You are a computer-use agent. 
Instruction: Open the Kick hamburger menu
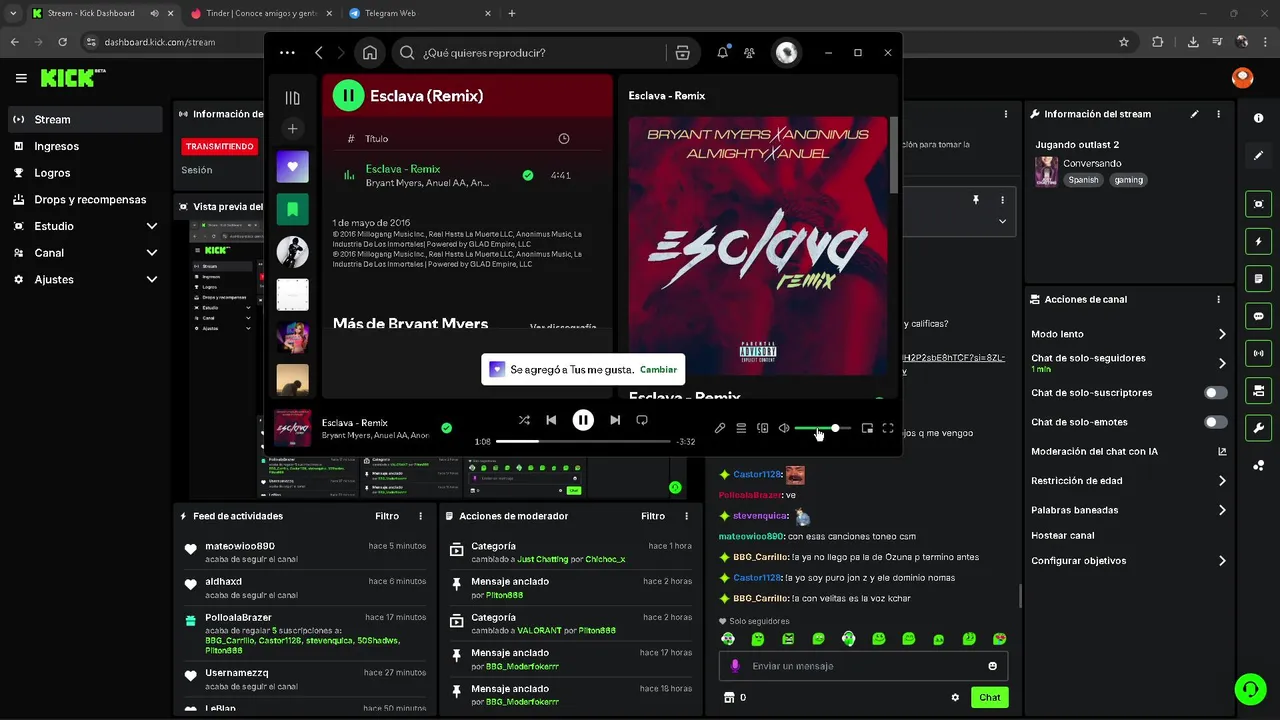21,78
